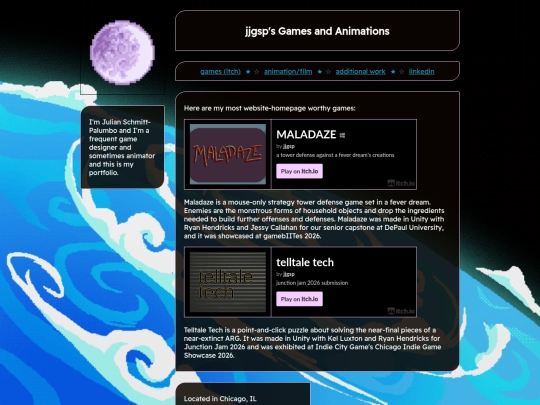The height and width of the screenshot is (405, 540).
Task: Open the linkedin link
Action: (422, 72)
